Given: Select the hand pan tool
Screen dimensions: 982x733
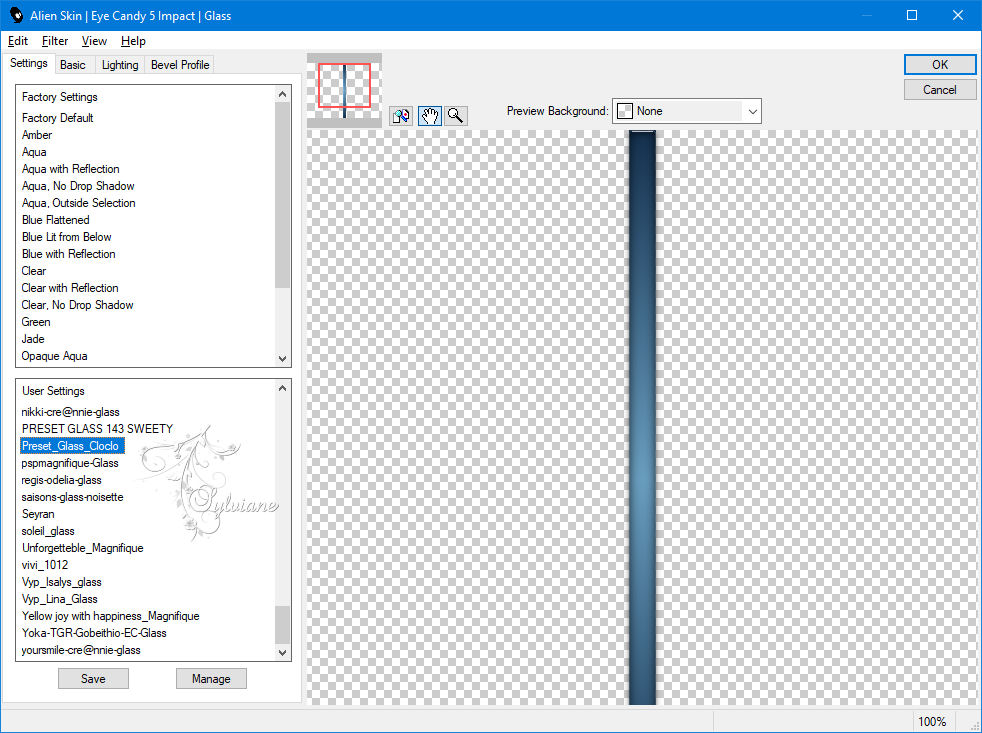Looking at the screenshot, I should [x=430, y=115].
